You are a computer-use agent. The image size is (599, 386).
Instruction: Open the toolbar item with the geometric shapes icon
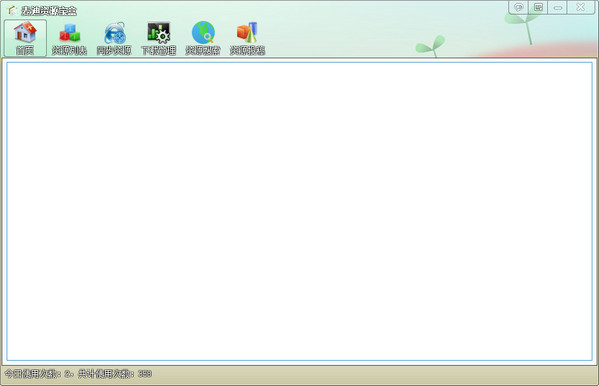(247, 38)
